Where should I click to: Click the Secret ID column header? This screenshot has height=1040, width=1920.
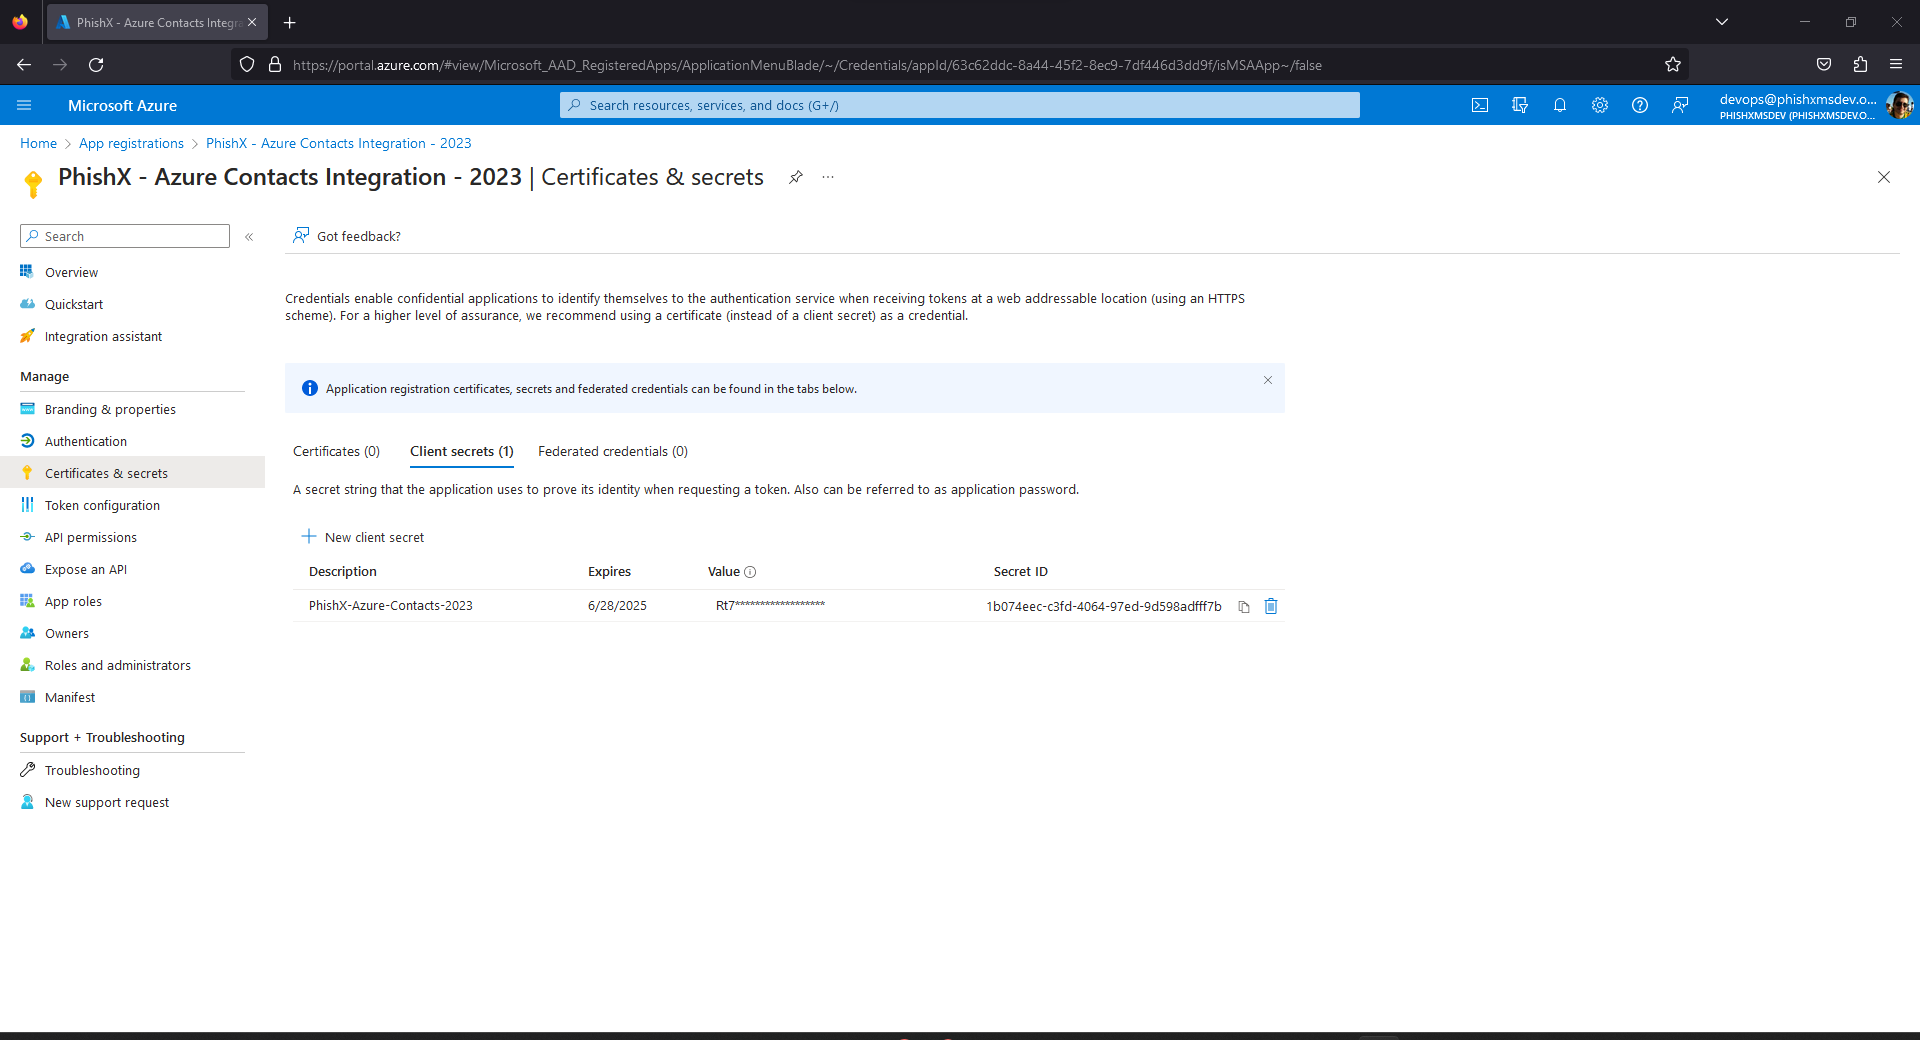click(x=1021, y=572)
